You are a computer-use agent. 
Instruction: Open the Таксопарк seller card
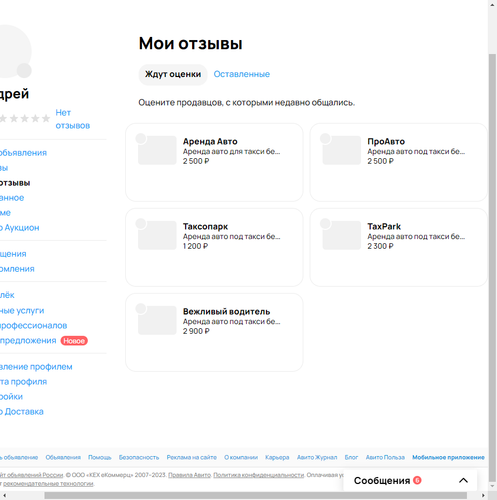[x=214, y=247]
